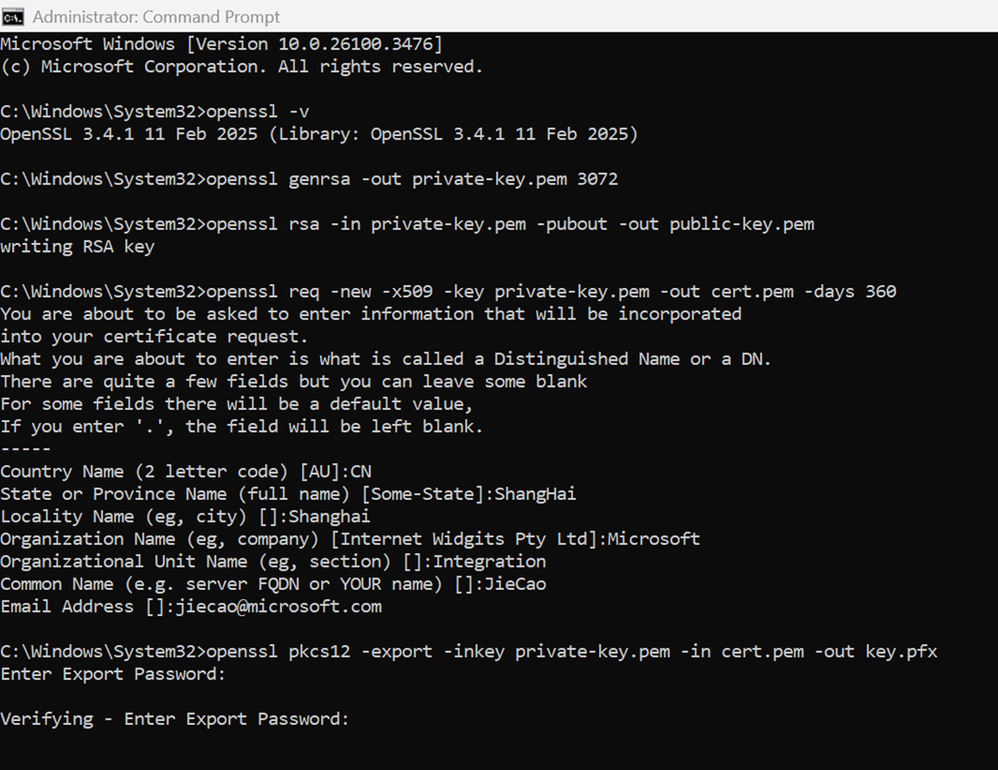Click the Common Name value 'JieCao'

(516, 584)
